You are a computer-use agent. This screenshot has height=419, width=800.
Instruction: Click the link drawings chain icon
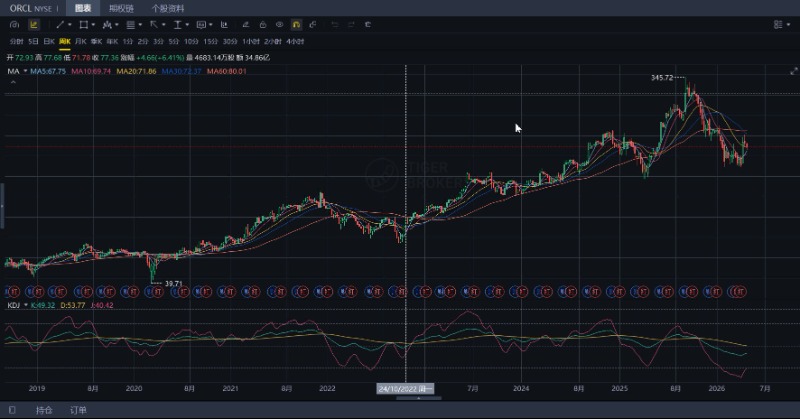[x=313, y=24]
